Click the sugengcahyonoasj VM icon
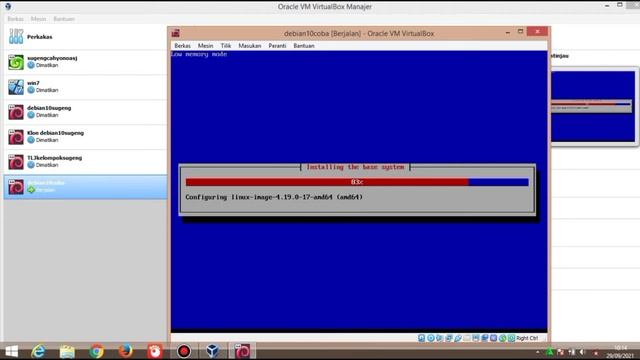 pos(16,62)
